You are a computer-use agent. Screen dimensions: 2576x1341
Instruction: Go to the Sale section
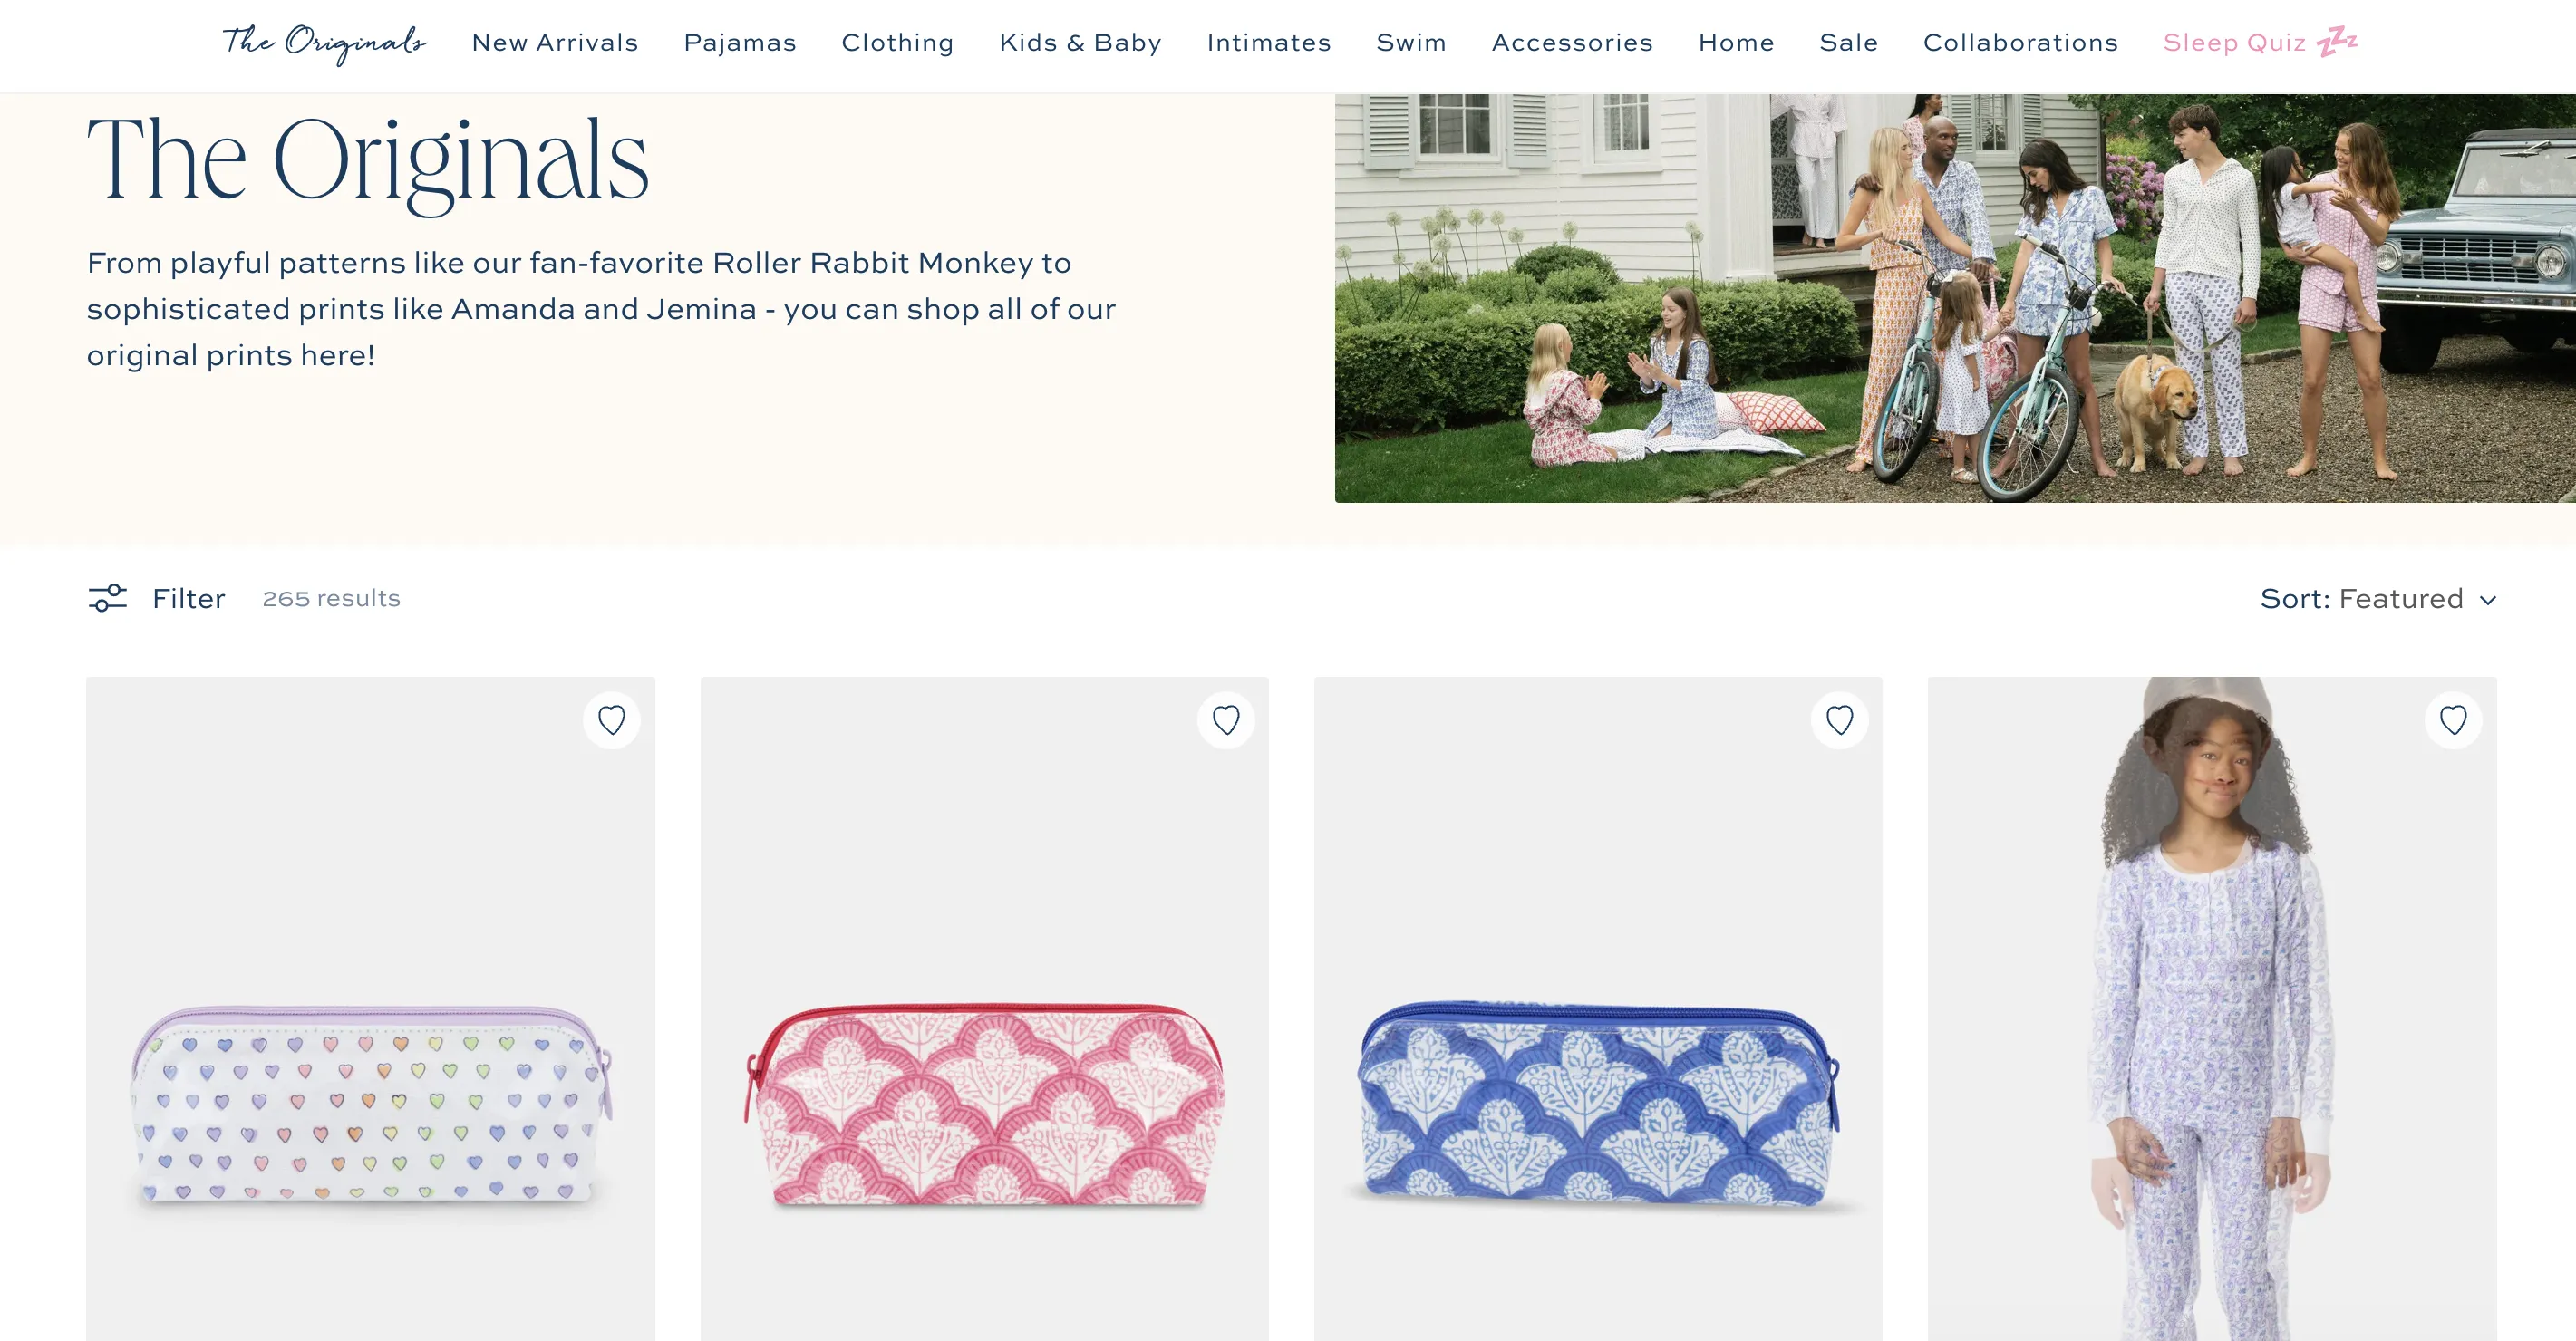(1848, 43)
